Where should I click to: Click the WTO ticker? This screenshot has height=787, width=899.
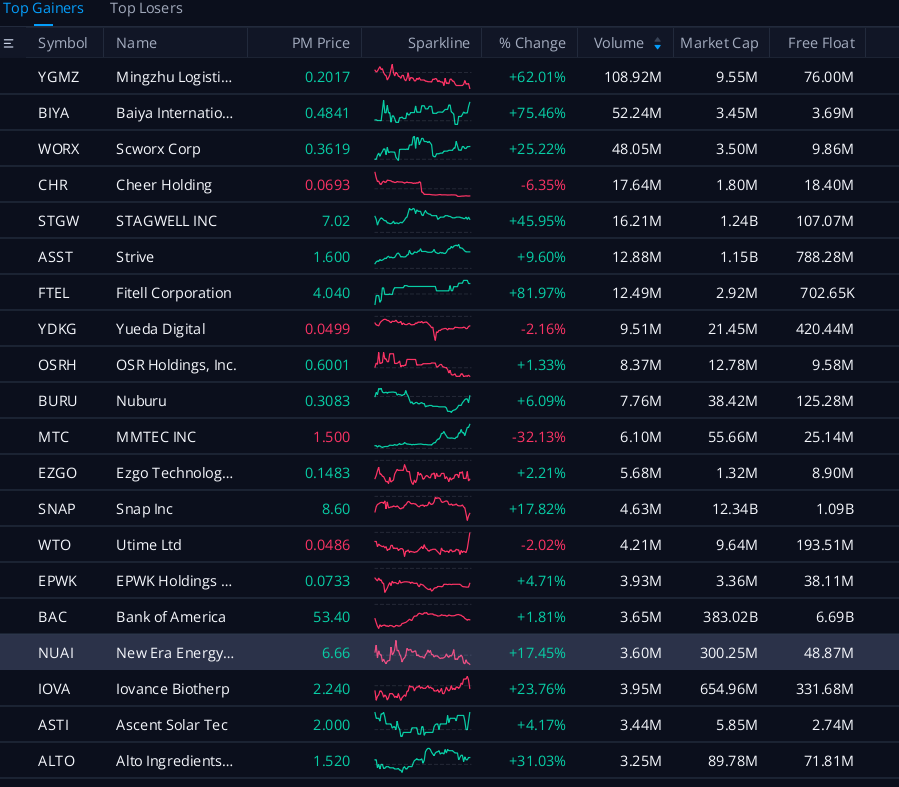[54, 545]
